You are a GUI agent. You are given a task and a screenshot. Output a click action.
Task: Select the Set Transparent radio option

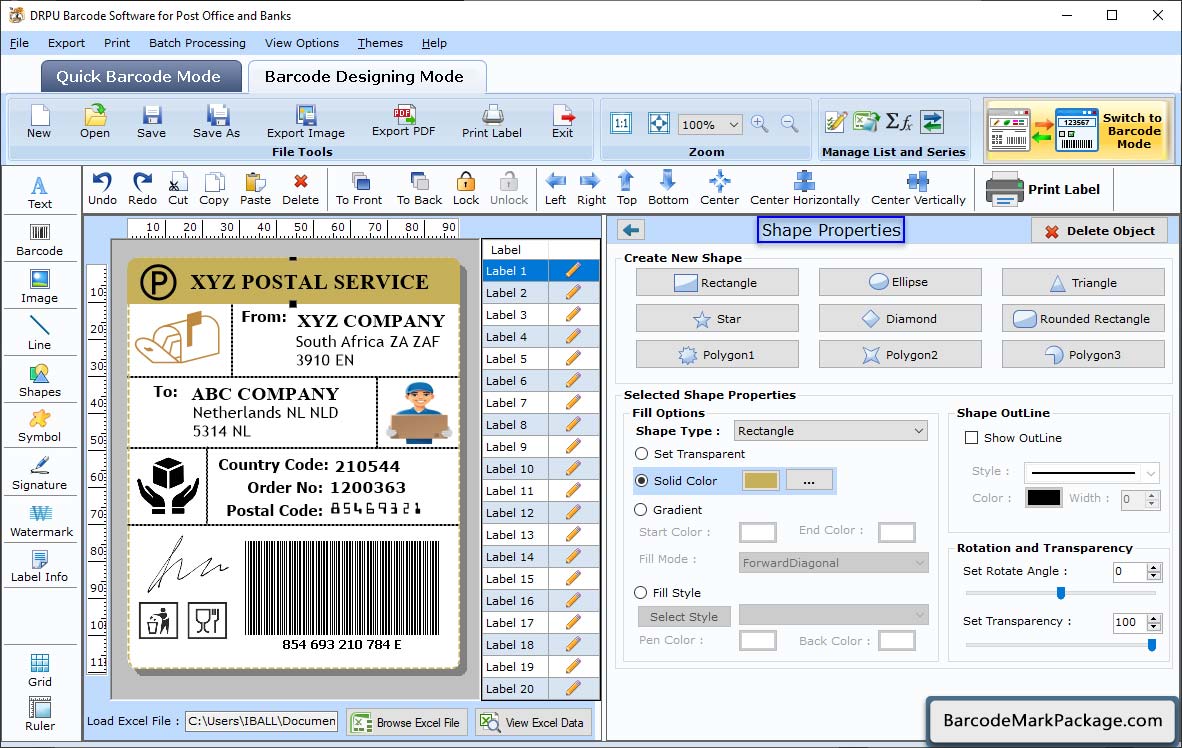pos(642,454)
